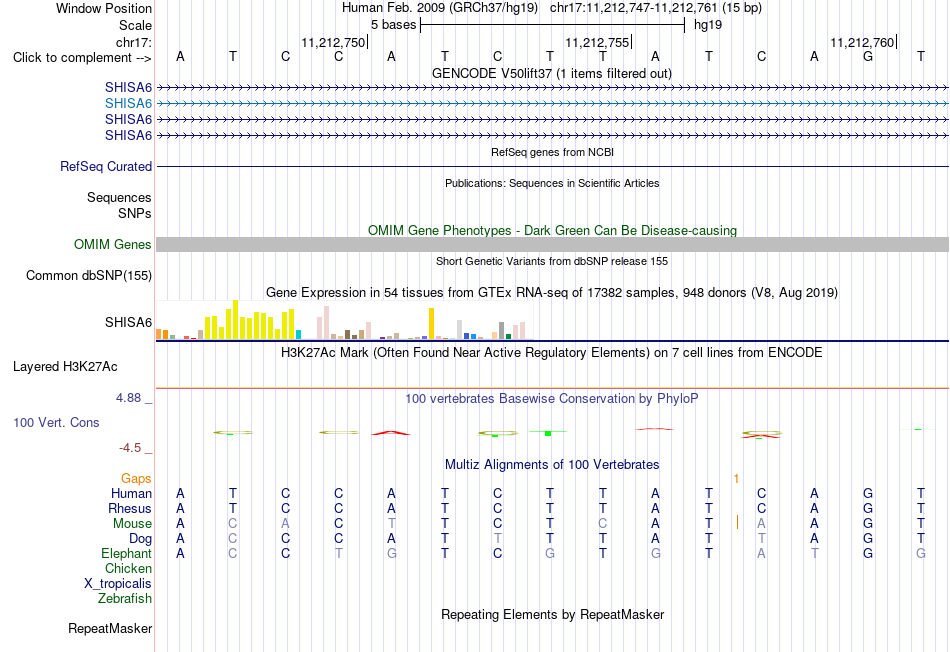Click the 'H3K27Ac Mark' ENCODE track title

551,353
